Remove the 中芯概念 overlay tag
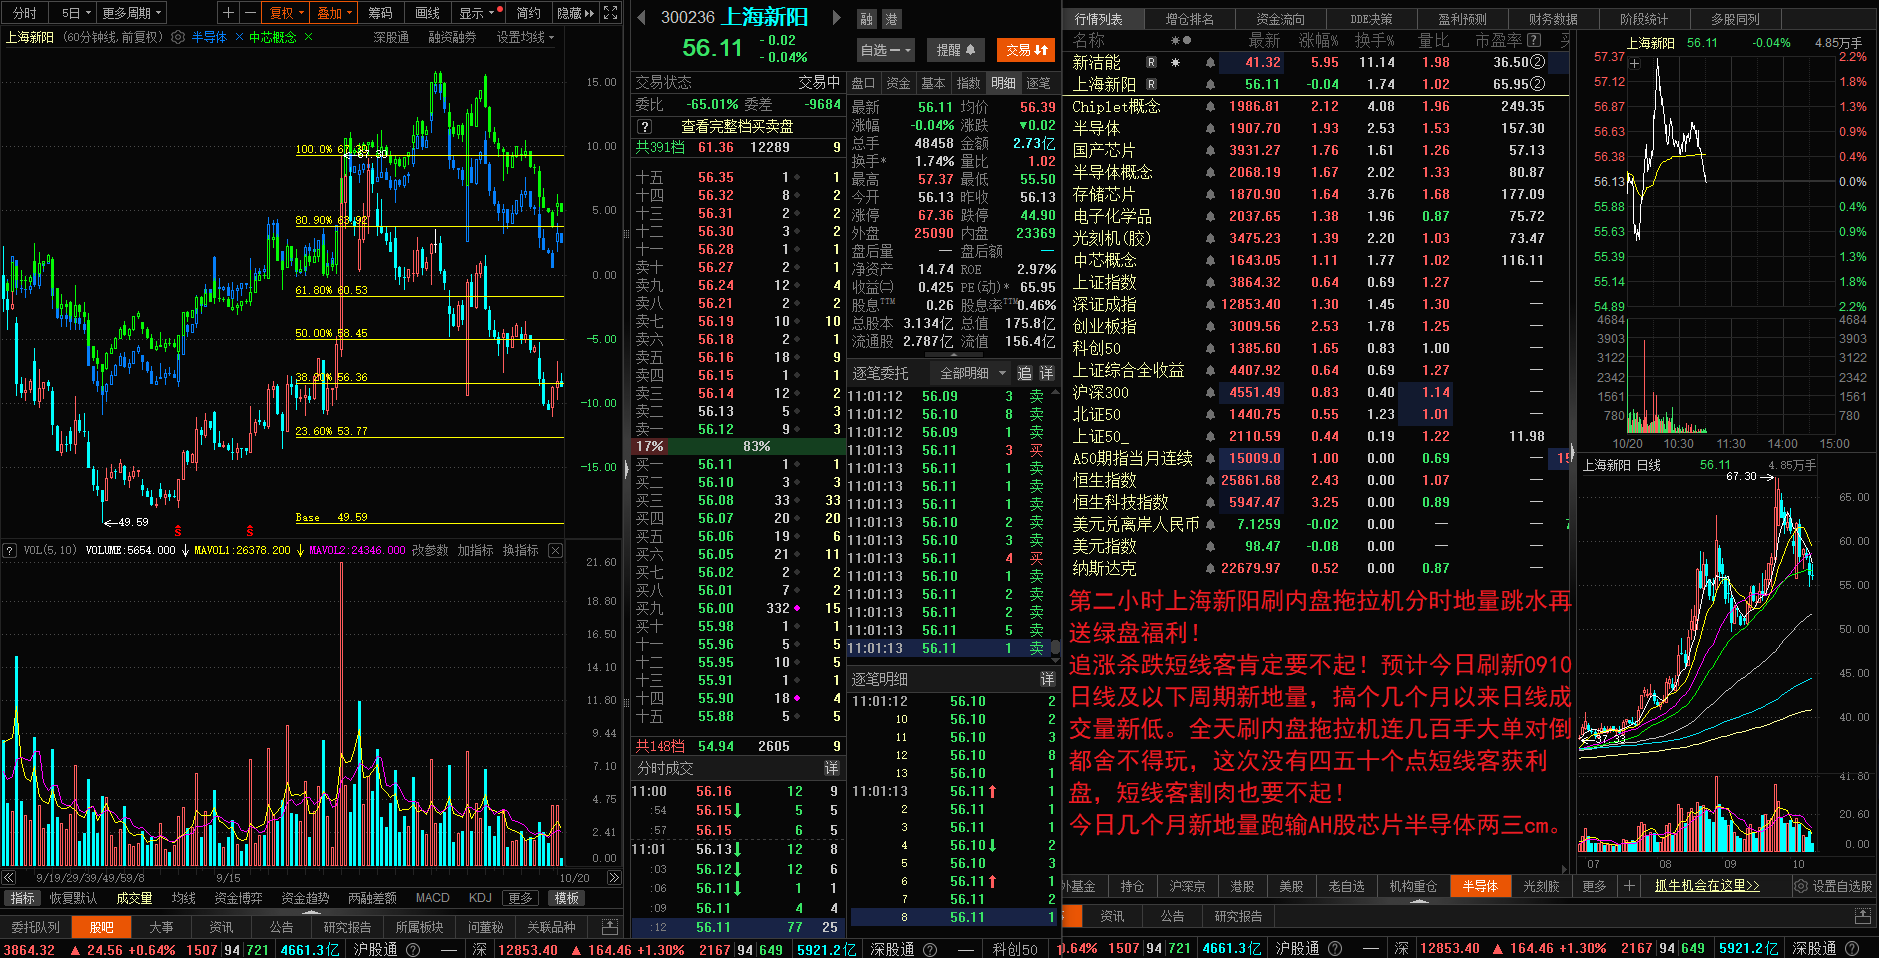The image size is (1879, 958). coord(309,37)
